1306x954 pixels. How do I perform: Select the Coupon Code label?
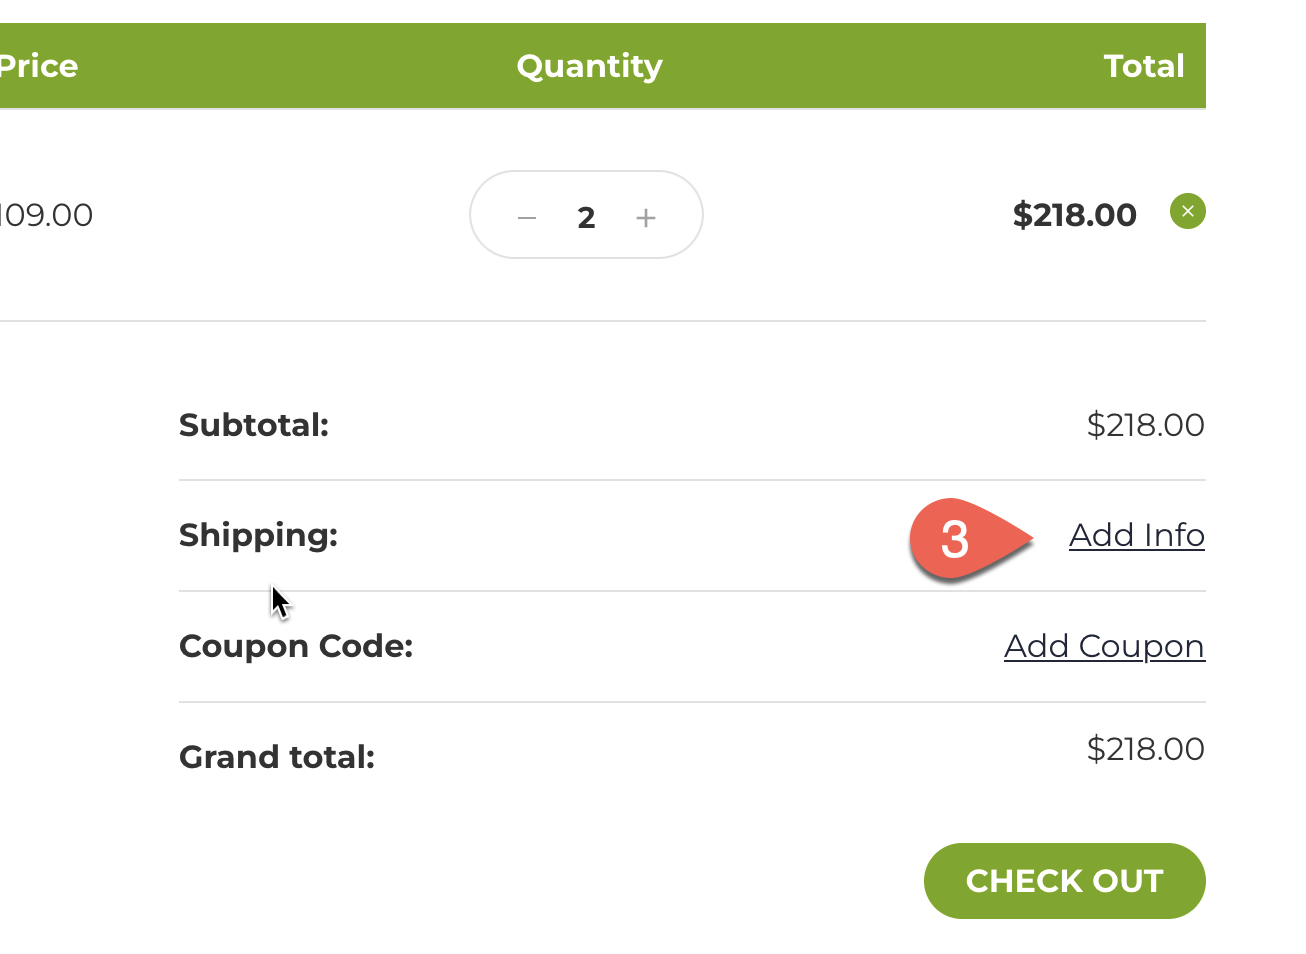296,646
